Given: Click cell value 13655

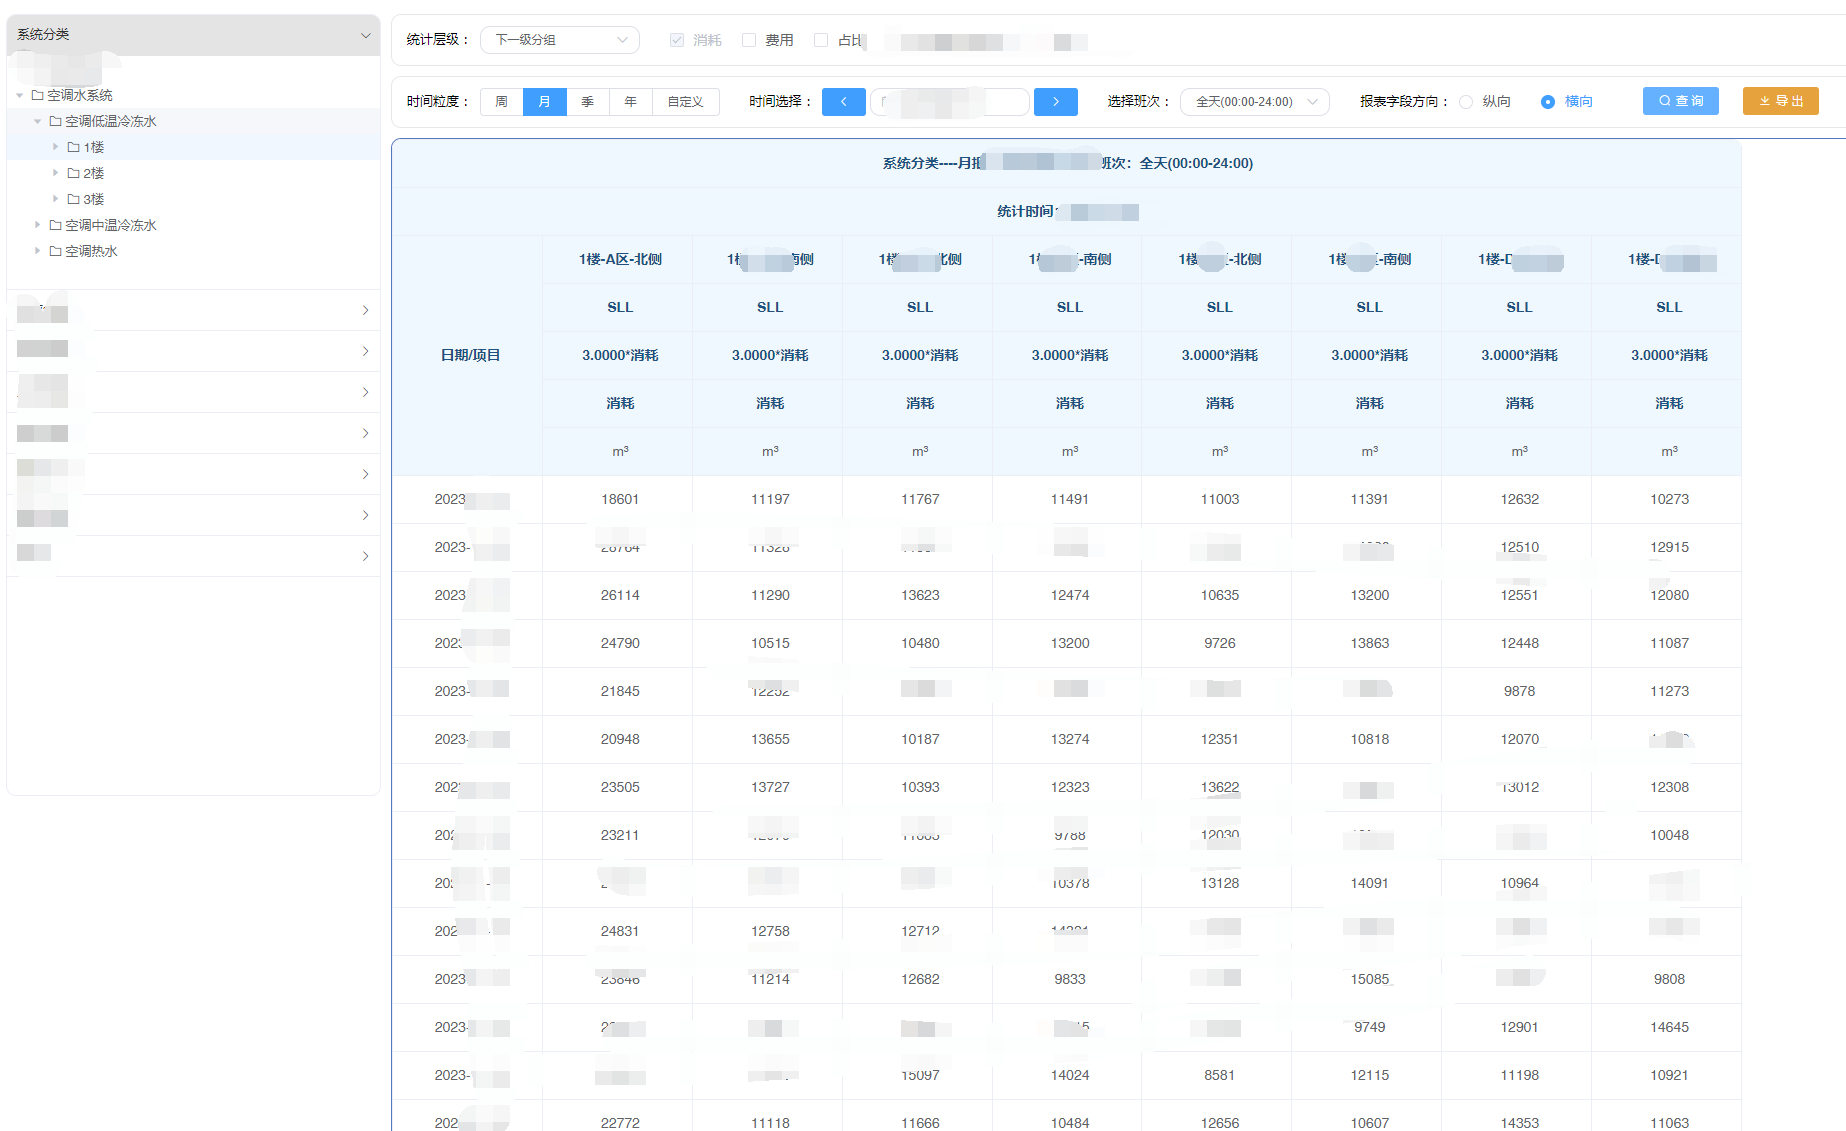Looking at the screenshot, I should [770, 739].
